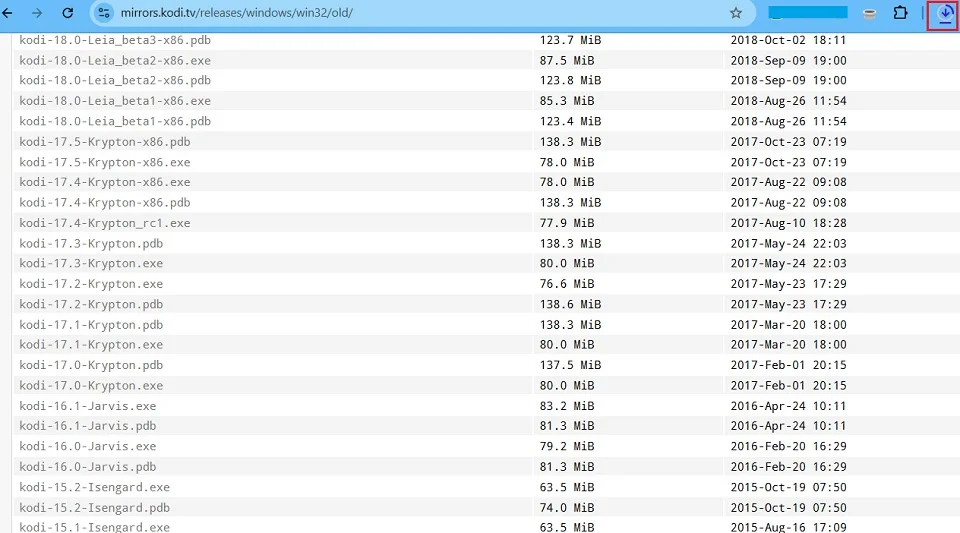This screenshot has height=533, width=960.
Task: Go back to the previous page
Action: (7, 13)
